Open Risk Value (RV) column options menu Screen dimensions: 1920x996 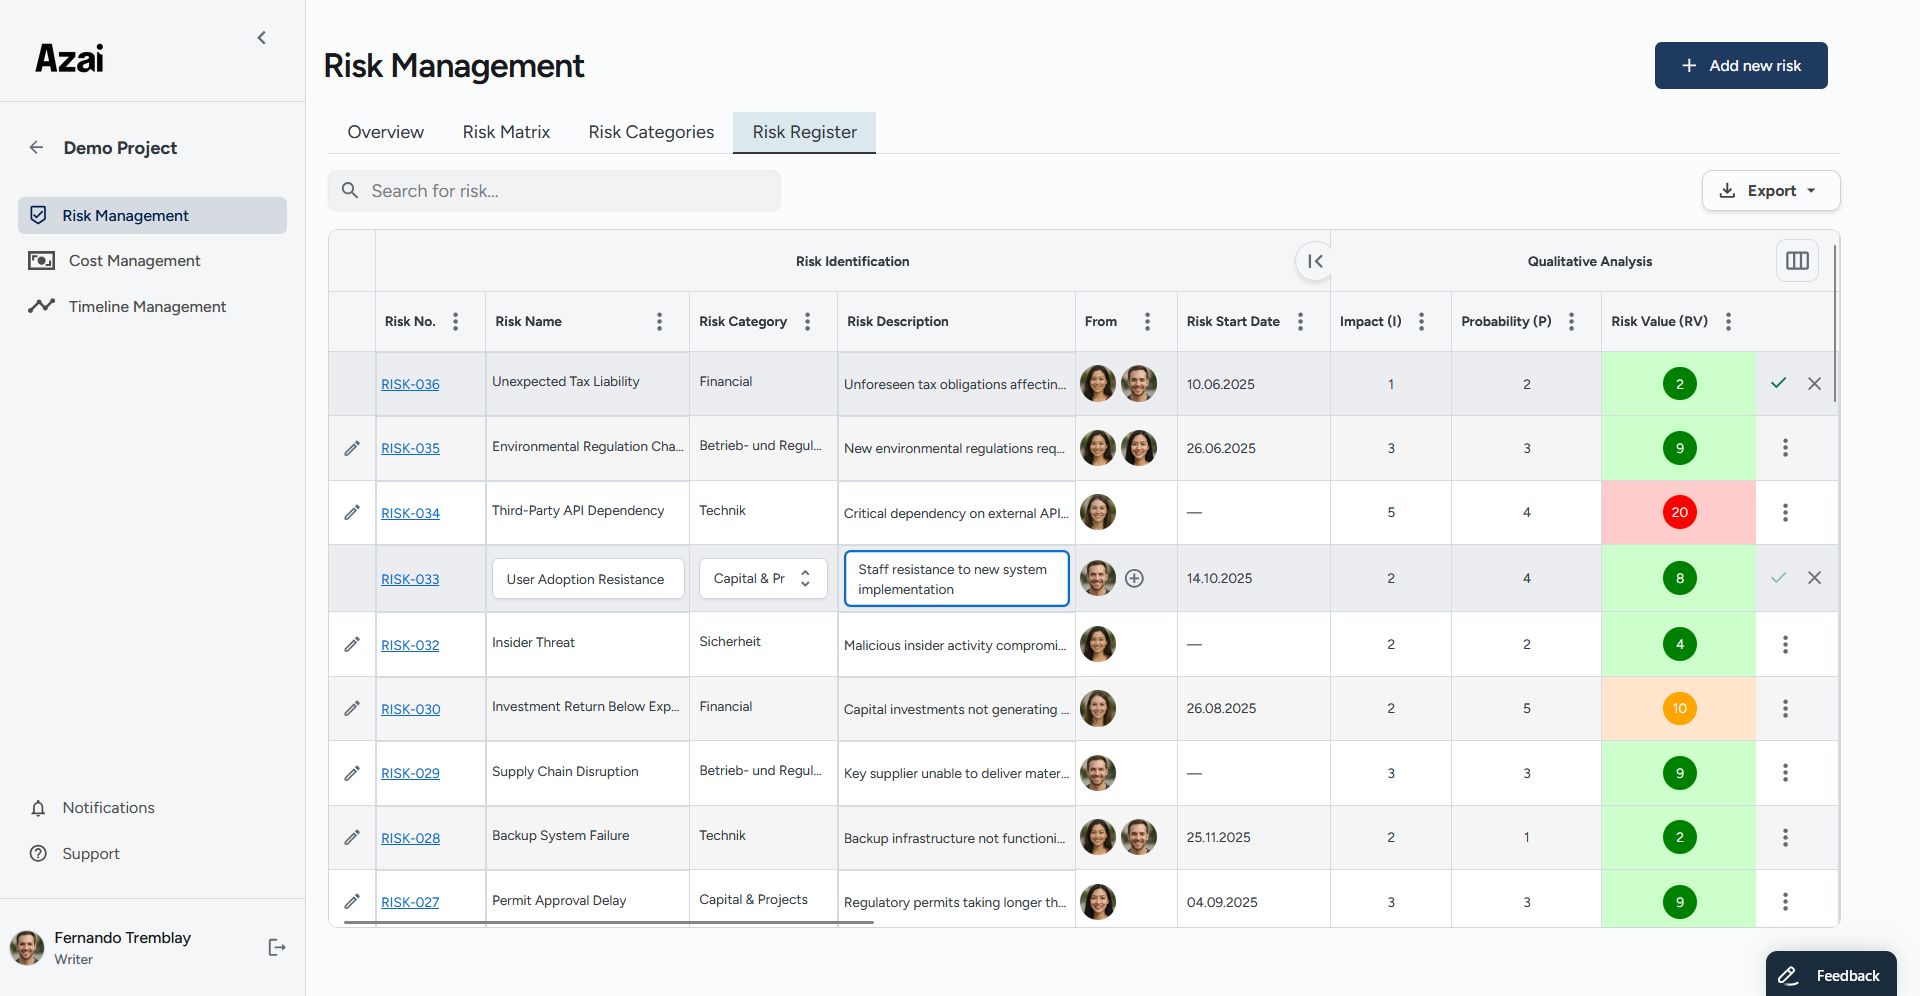1728,321
